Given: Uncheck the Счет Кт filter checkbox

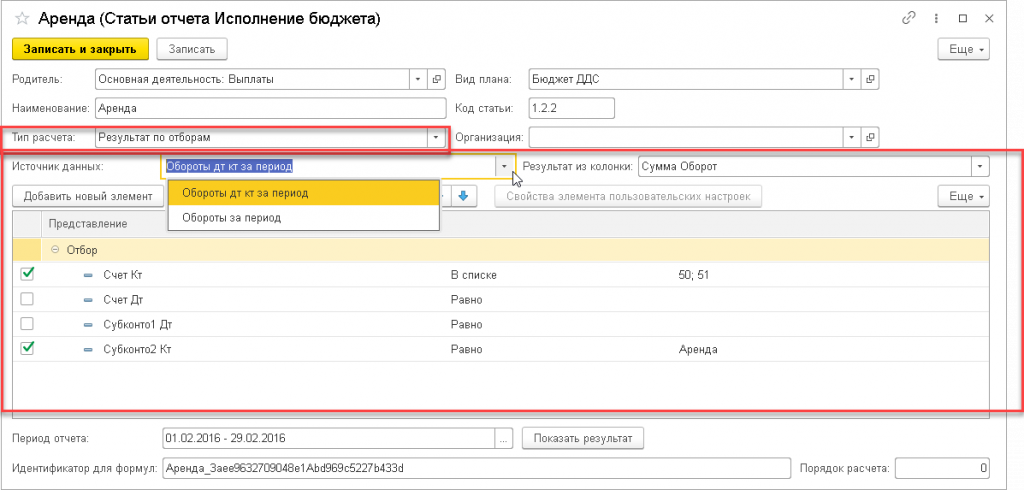Looking at the screenshot, I should point(28,274).
